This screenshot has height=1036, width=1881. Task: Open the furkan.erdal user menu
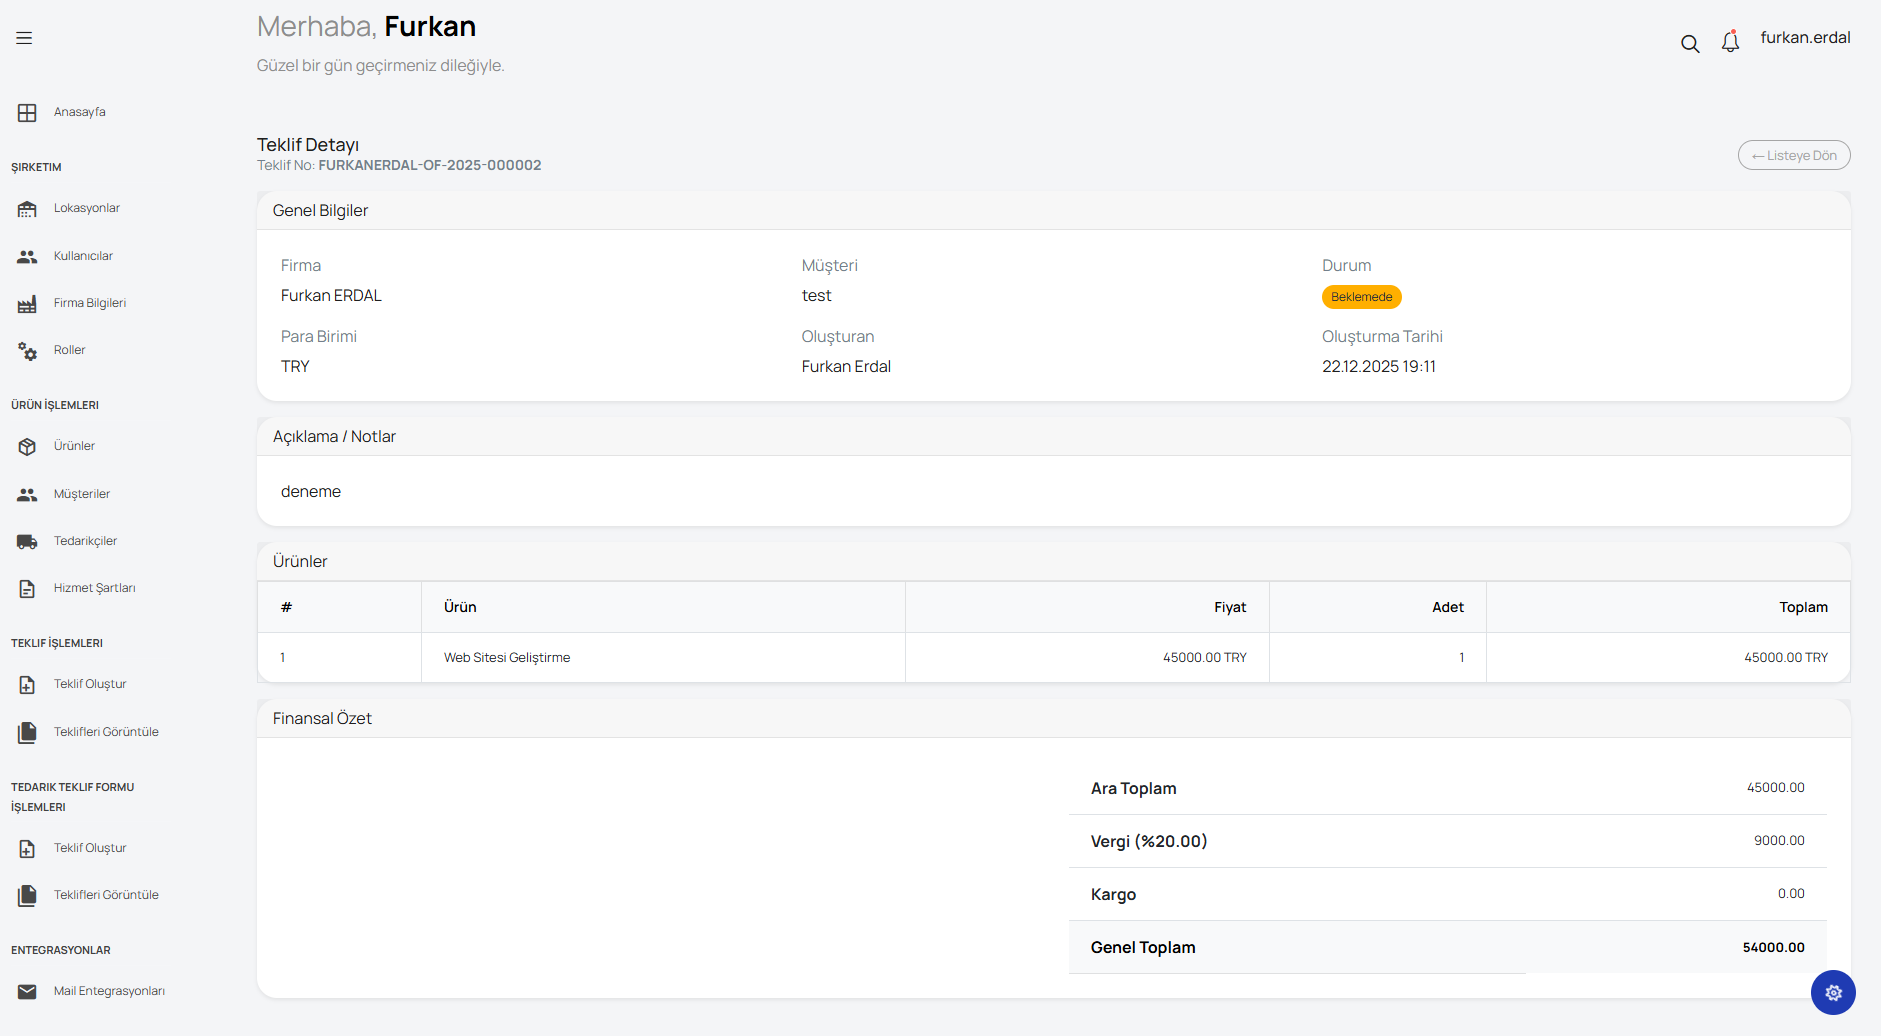coord(1805,38)
